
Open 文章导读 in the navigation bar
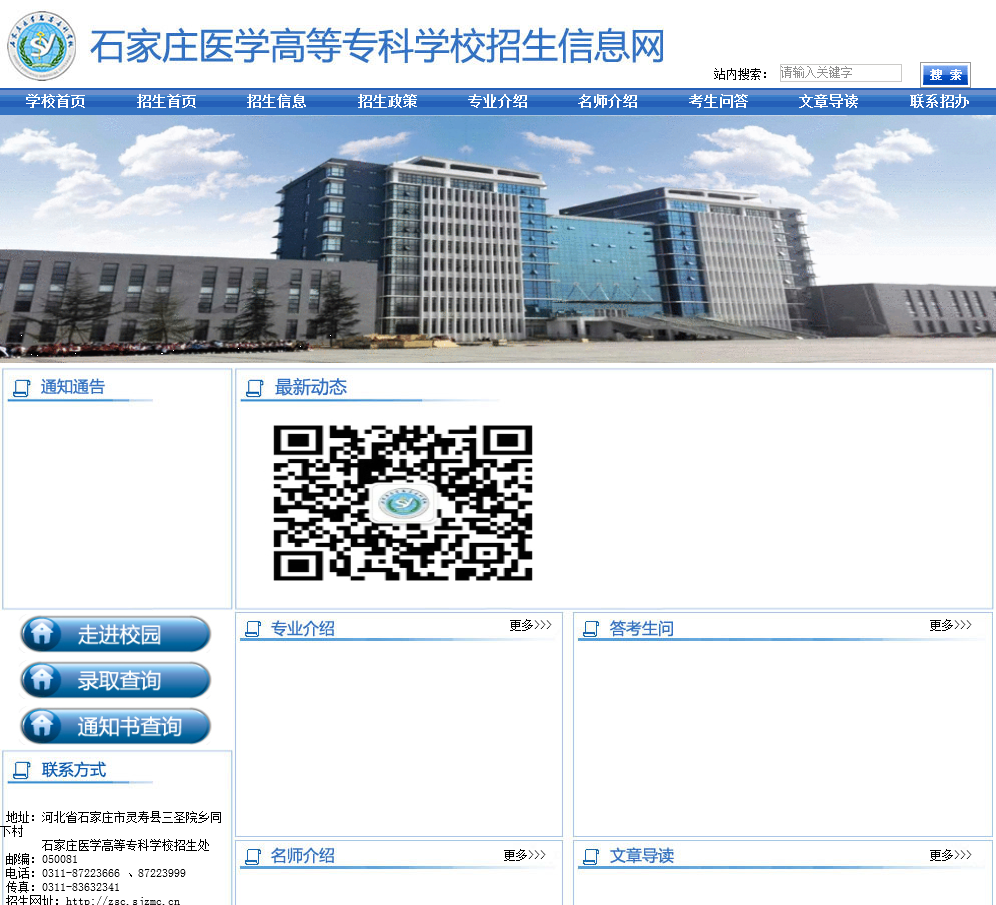(x=828, y=102)
